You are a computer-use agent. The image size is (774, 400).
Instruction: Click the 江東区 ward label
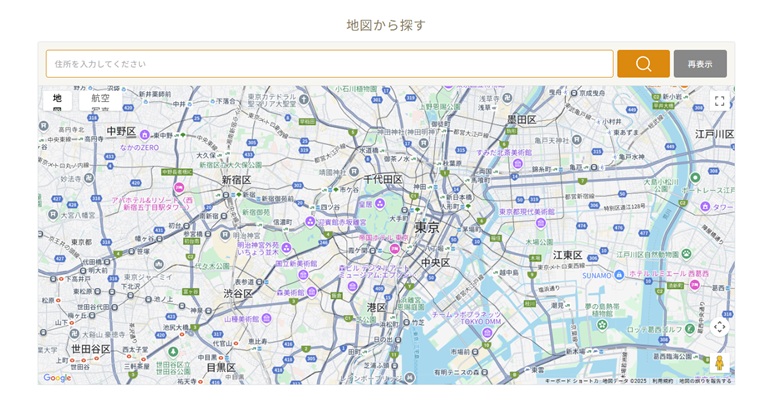[x=568, y=255]
